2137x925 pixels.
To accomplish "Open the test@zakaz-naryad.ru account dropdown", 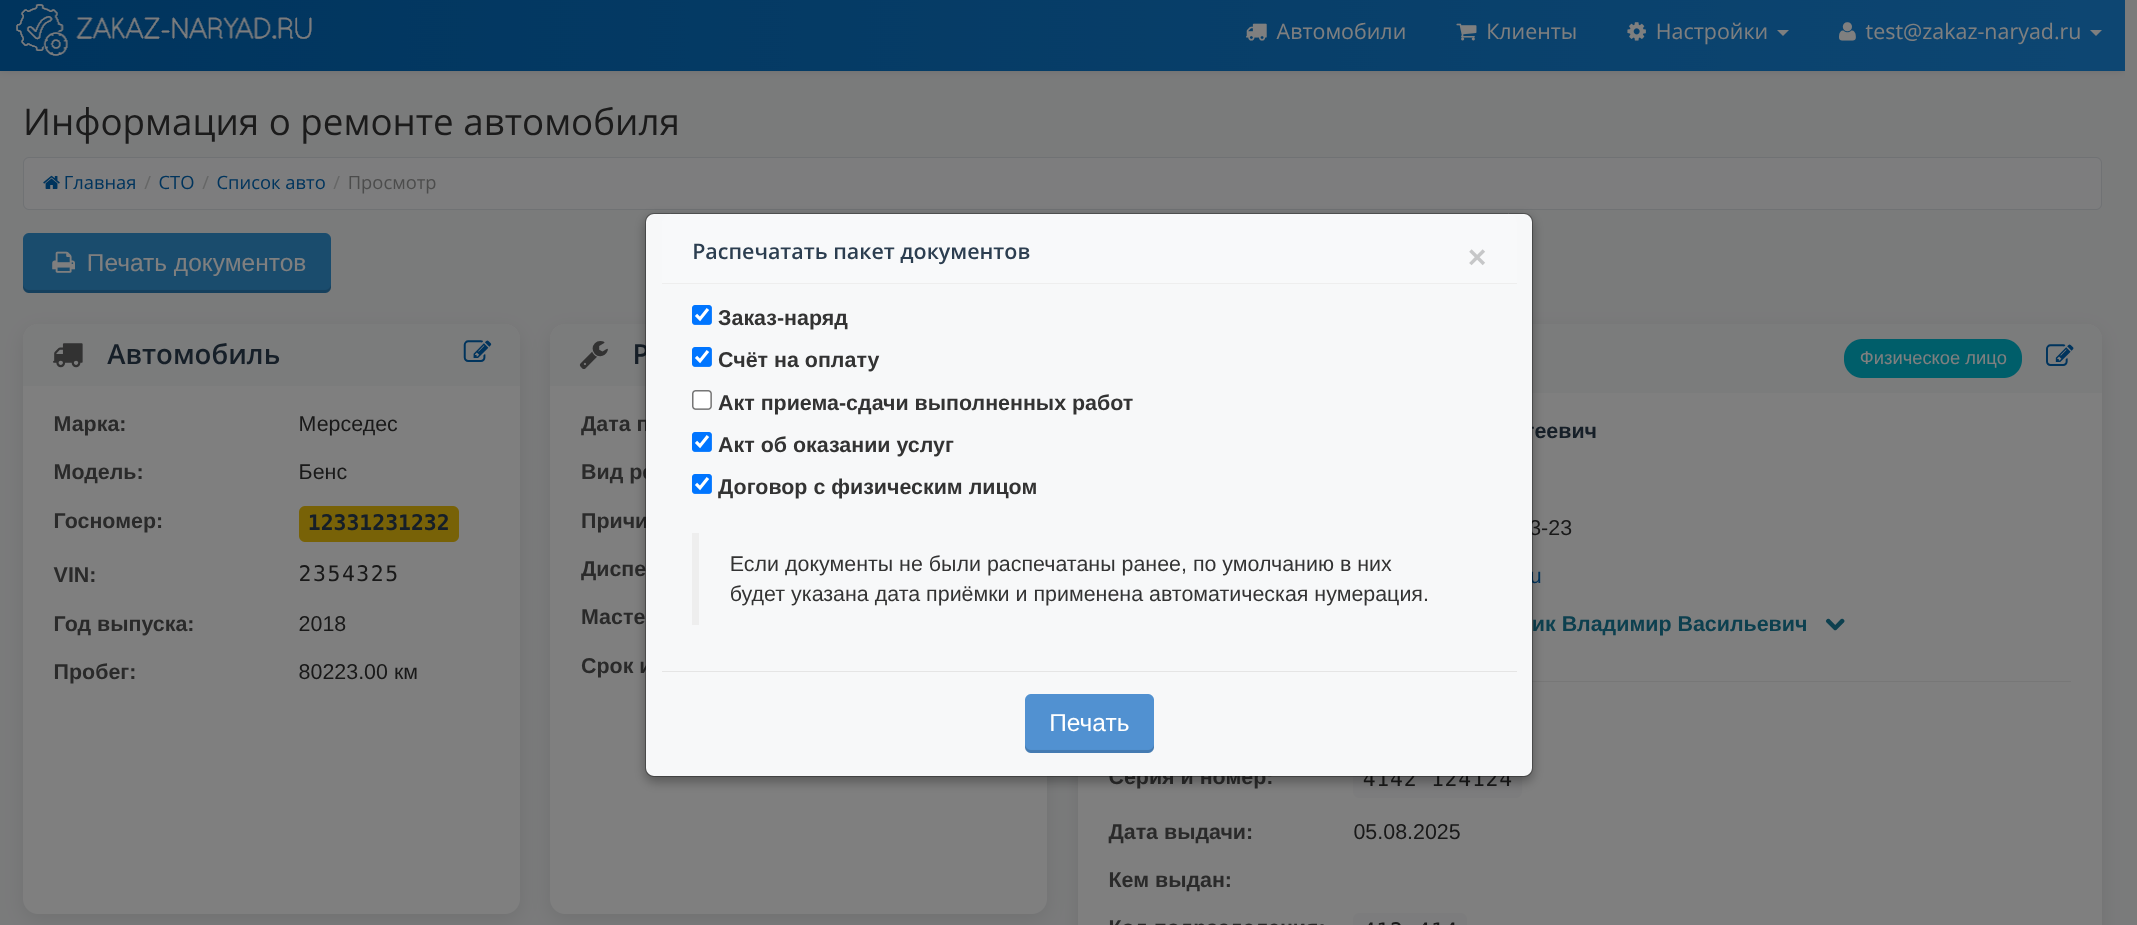I will [x=1970, y=32].
